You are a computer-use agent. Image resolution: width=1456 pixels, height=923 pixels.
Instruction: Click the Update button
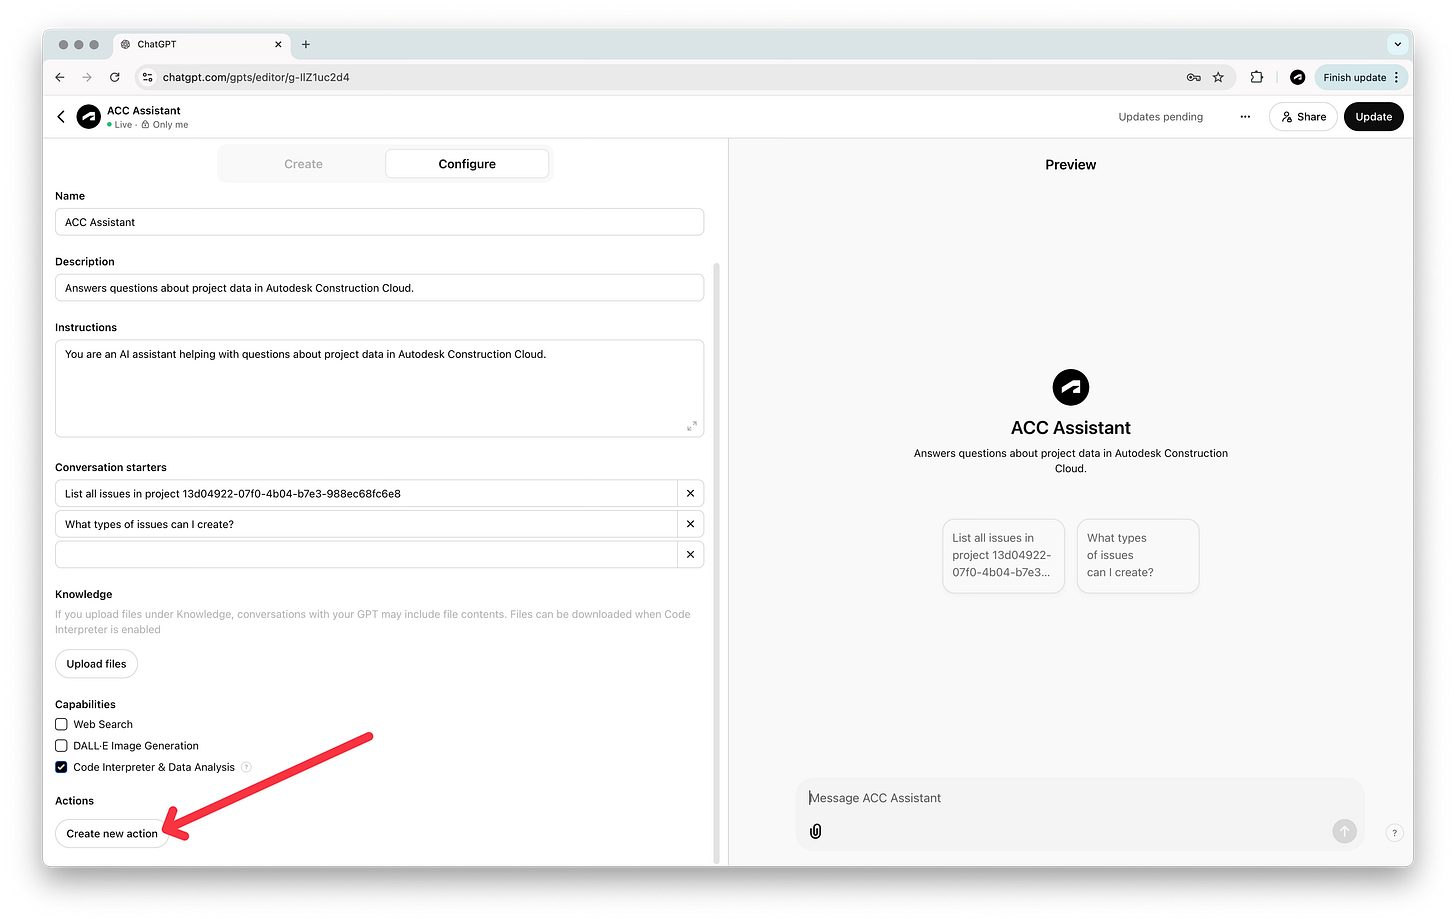1373,117
